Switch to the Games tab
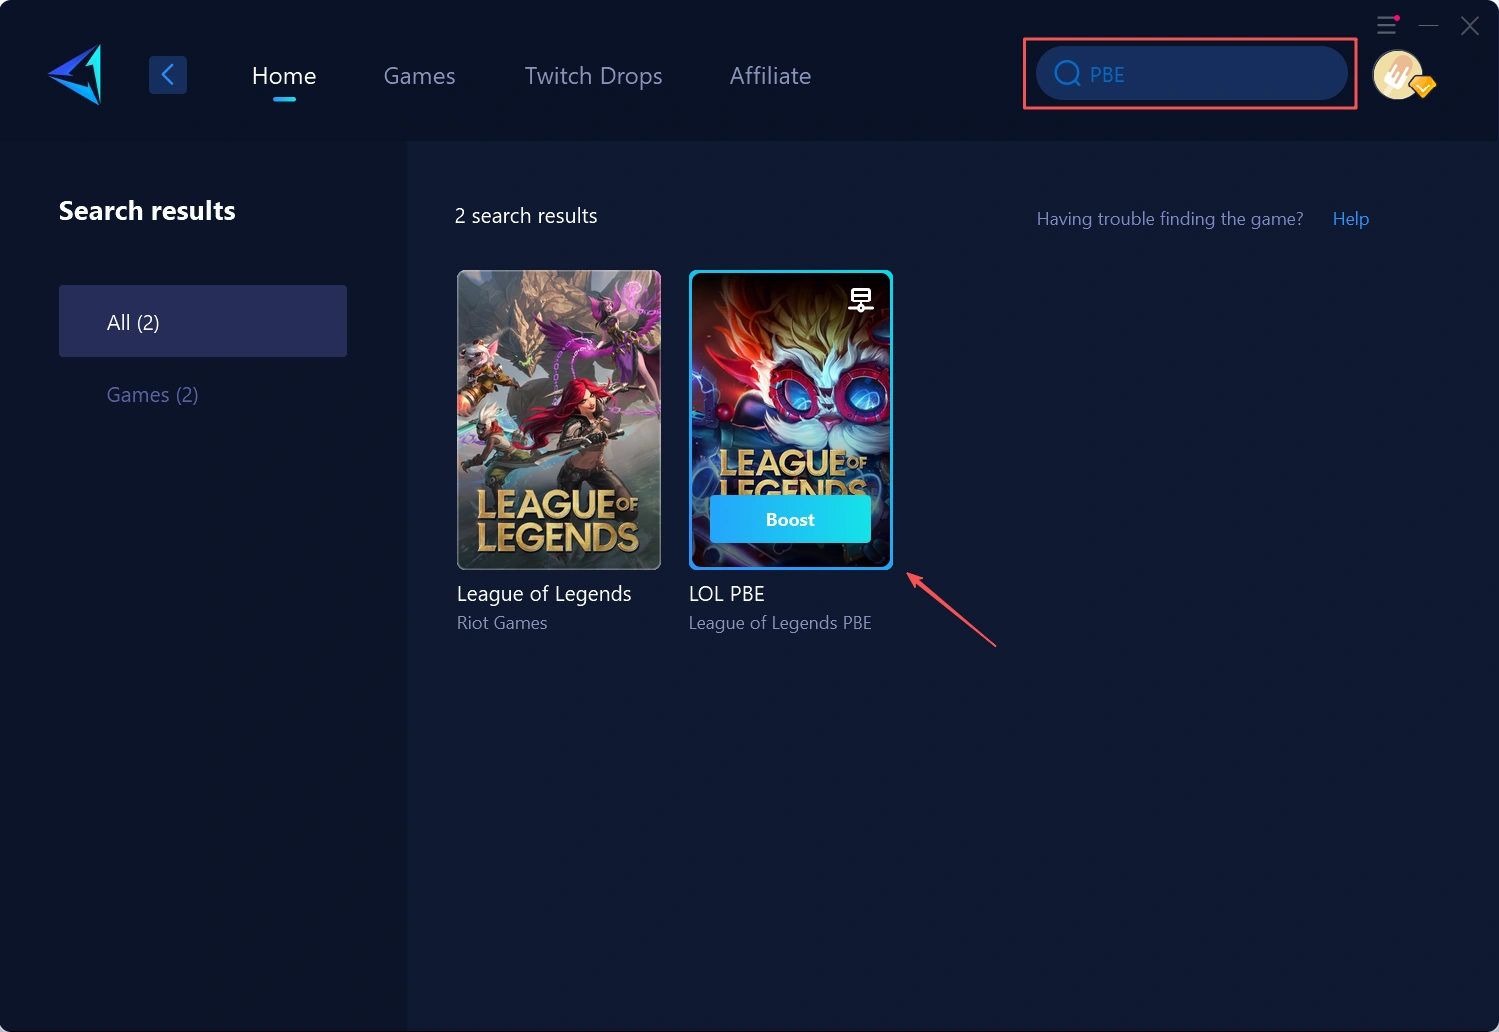The width and height of the screenshot is (1499, 1032). tap(419, 75)
